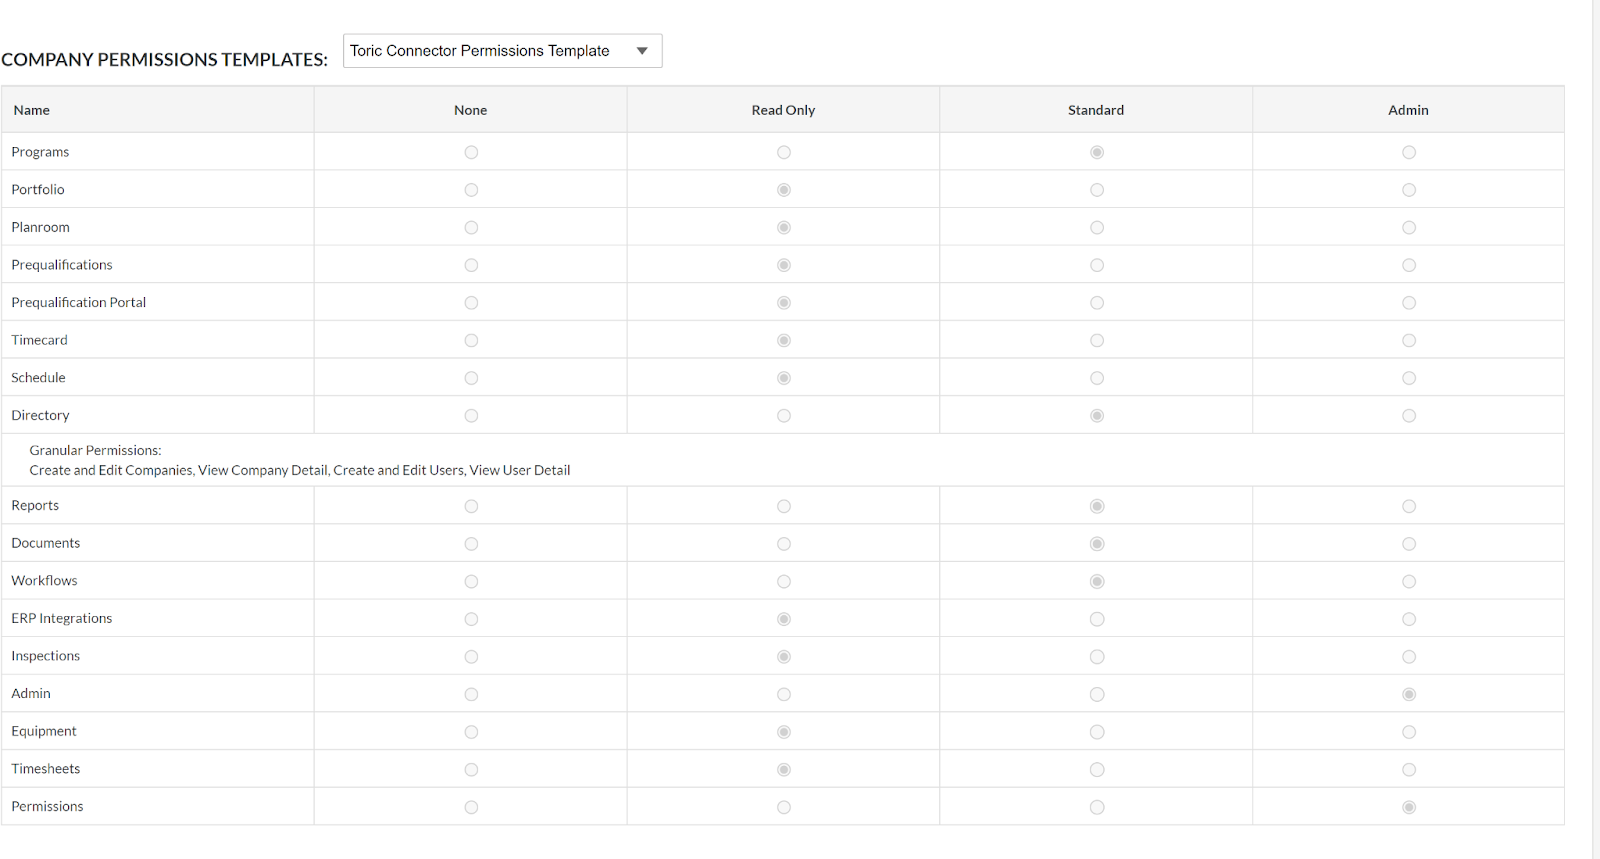Choose Standard for ERP Integrations
The height and width of the screenshot is (859, 1600).
(x=1097, y=619)
